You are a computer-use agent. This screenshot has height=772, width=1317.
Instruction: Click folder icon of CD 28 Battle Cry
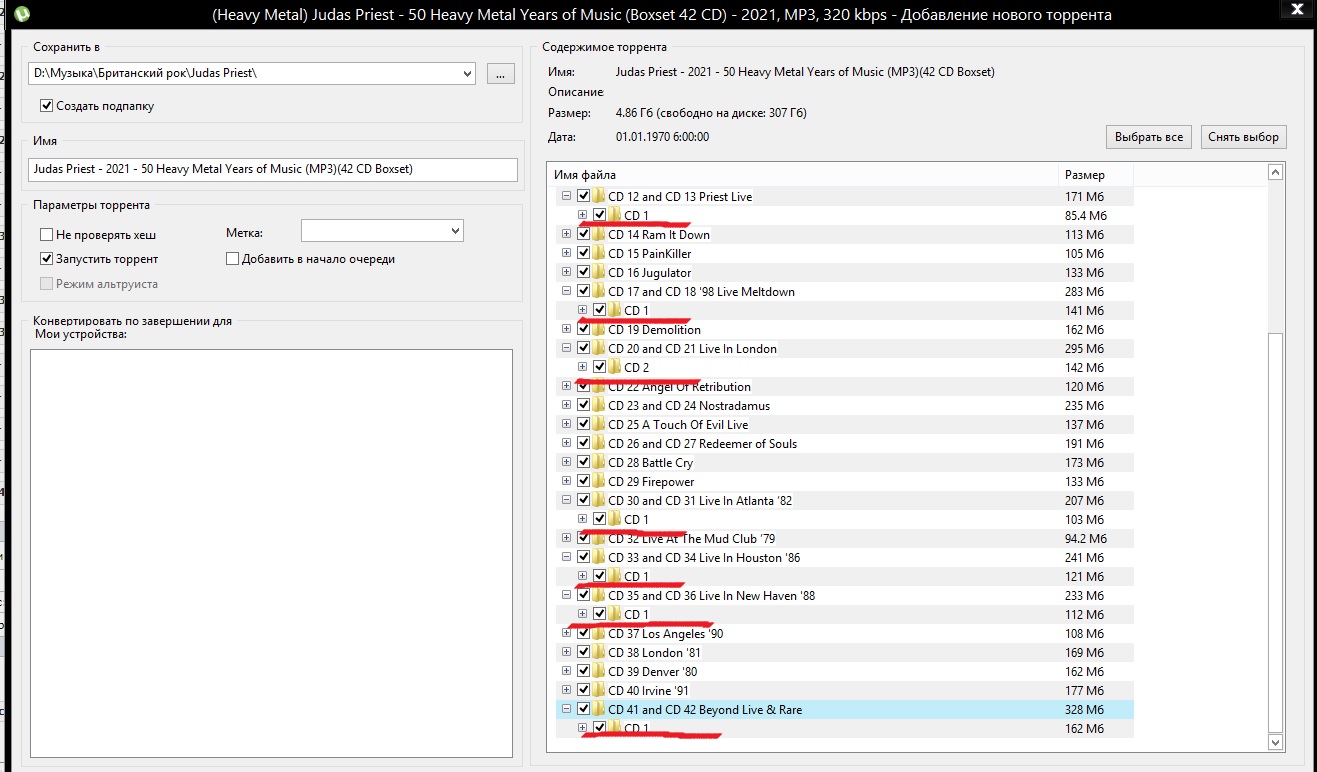[598, 463]
